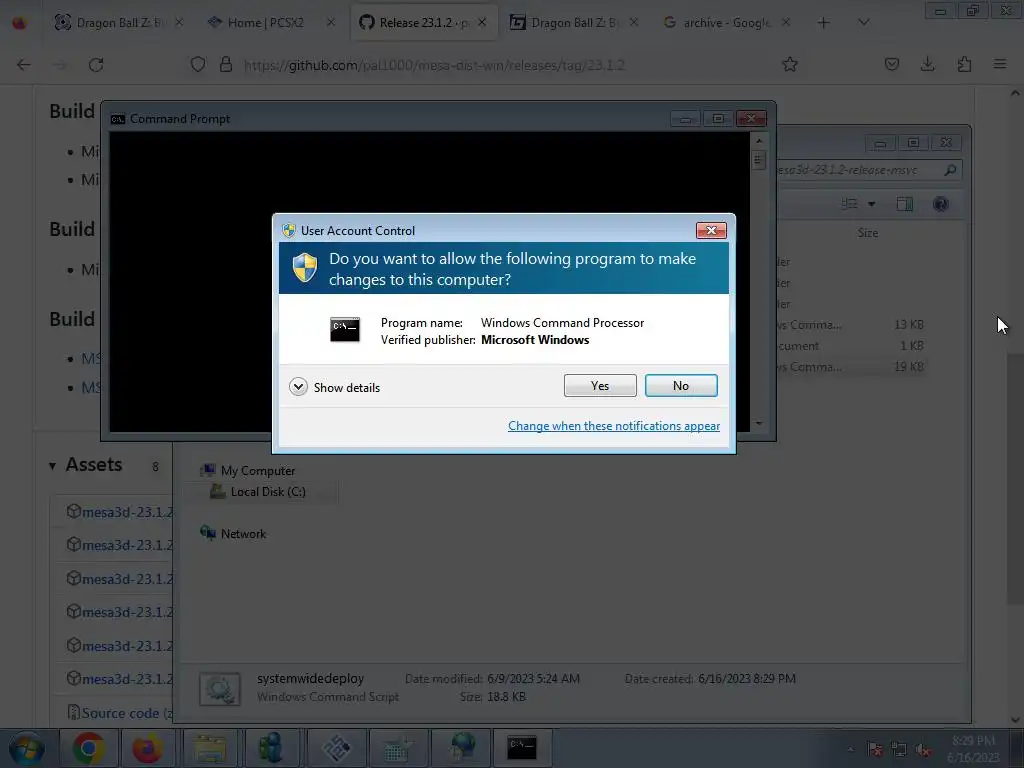Open the Firefox extensions puzzle icon
The height and width of the screenshot is (768, 1024).
pyautogui.click(x=964, y=64)
